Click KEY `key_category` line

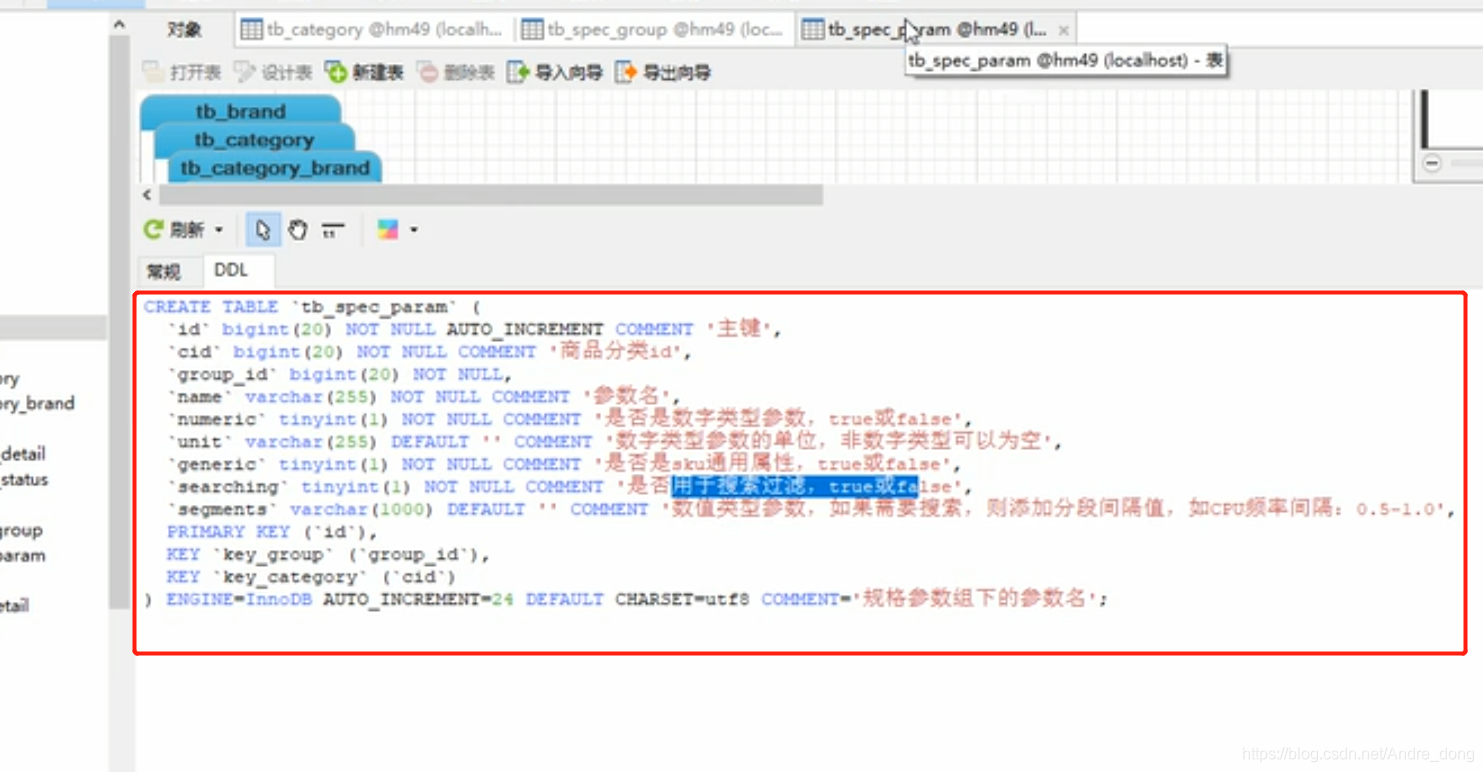point(311,577)
